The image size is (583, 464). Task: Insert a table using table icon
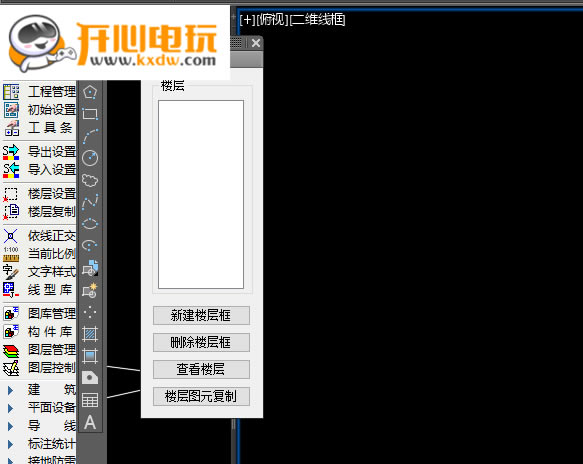(x=90, y=400)
